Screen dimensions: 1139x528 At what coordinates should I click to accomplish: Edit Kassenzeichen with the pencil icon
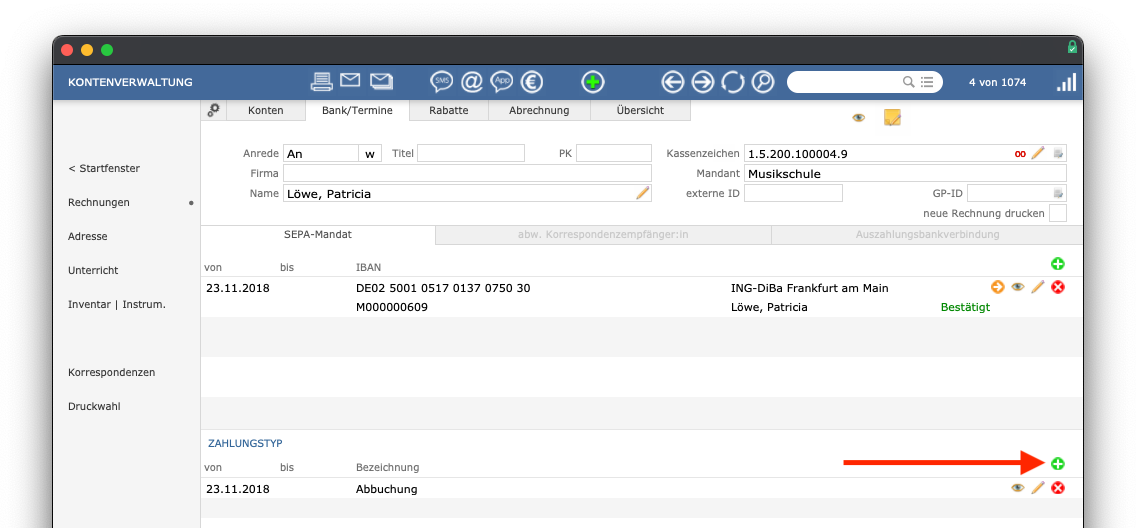coord(1038,153)
